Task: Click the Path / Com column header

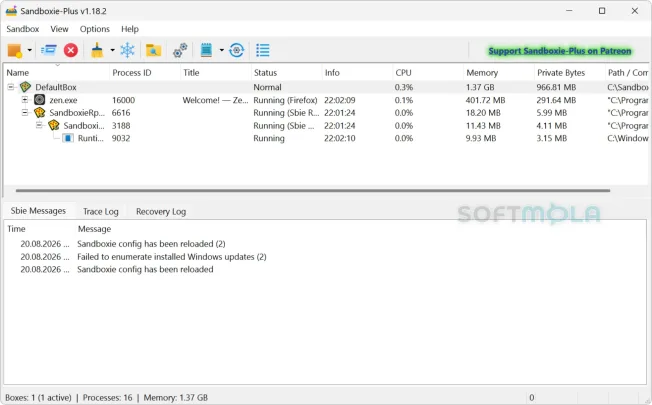Action: [627, 73]
